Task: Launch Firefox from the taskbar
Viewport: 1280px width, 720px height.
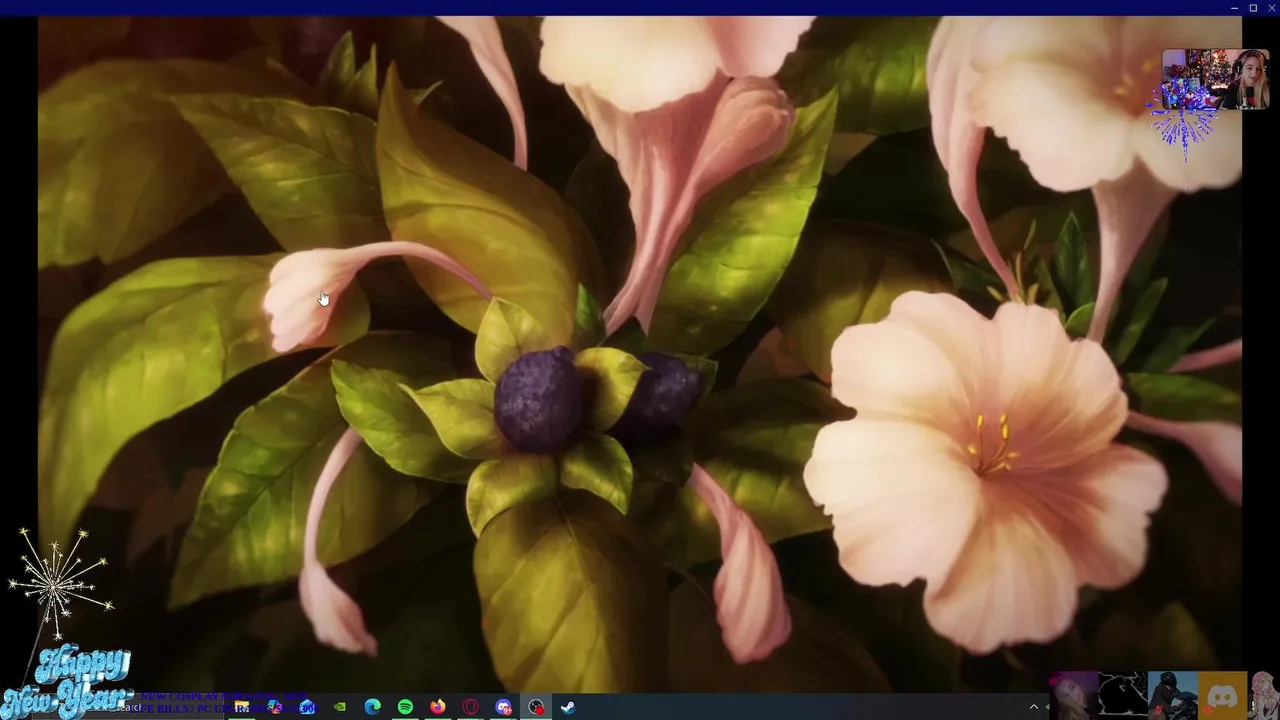Action: pos(438,707)
